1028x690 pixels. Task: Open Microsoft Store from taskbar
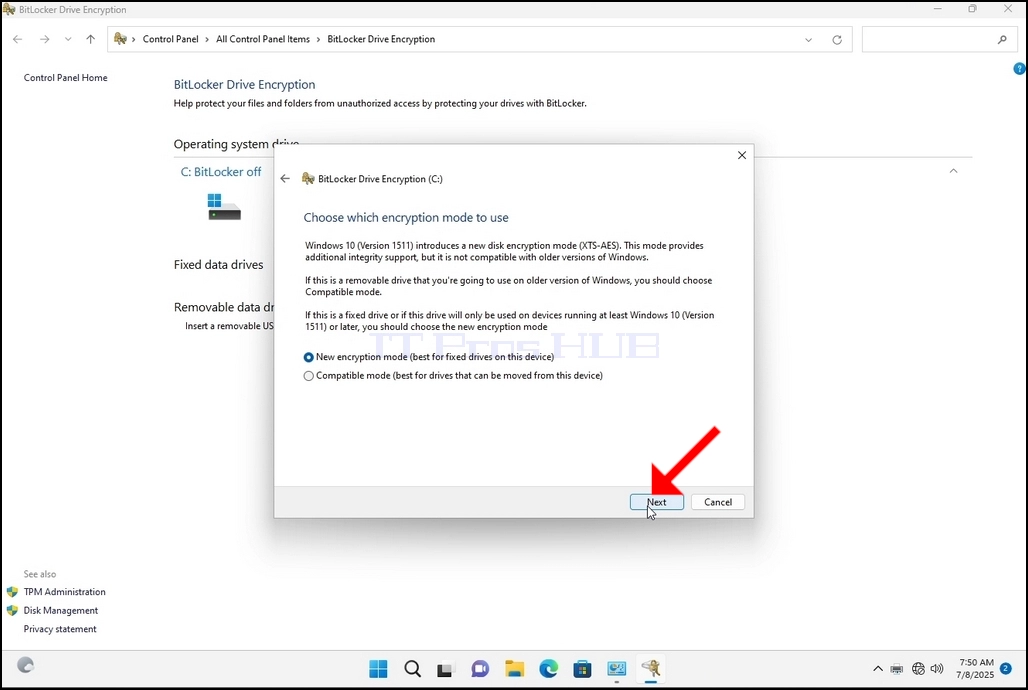[582, 669]
